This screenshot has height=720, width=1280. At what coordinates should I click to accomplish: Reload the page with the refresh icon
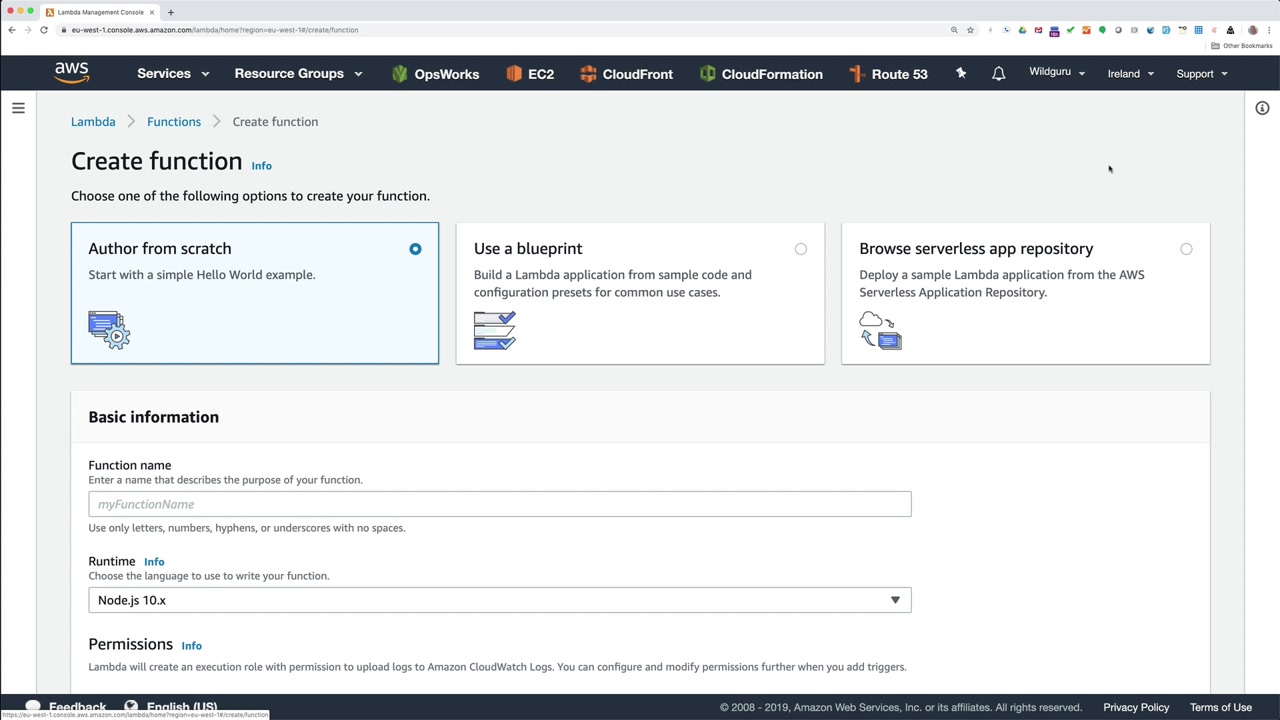click(x=44, y=30)
